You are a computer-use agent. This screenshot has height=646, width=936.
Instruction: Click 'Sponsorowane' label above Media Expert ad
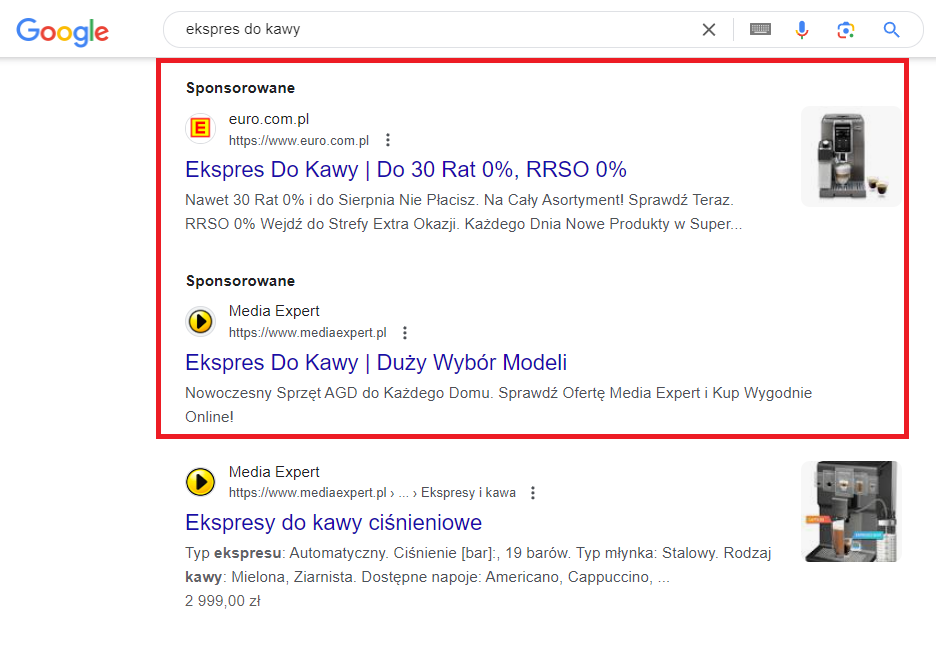(x=241, y=281)
